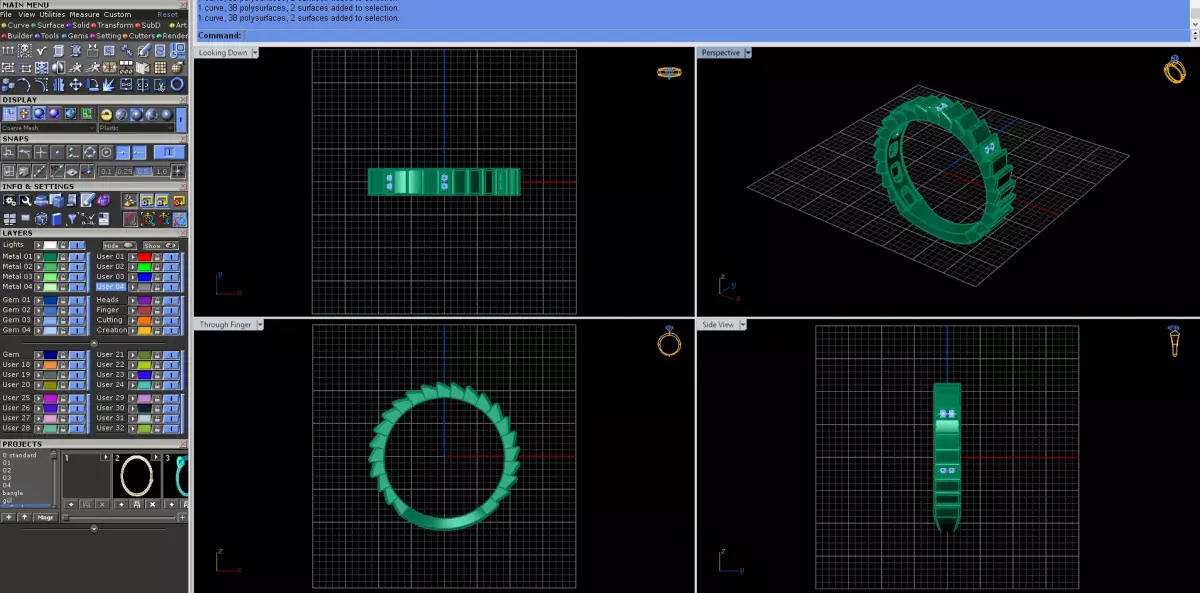Toggle the blue on/off switch for Gem 01 layer

coord(77,299)
